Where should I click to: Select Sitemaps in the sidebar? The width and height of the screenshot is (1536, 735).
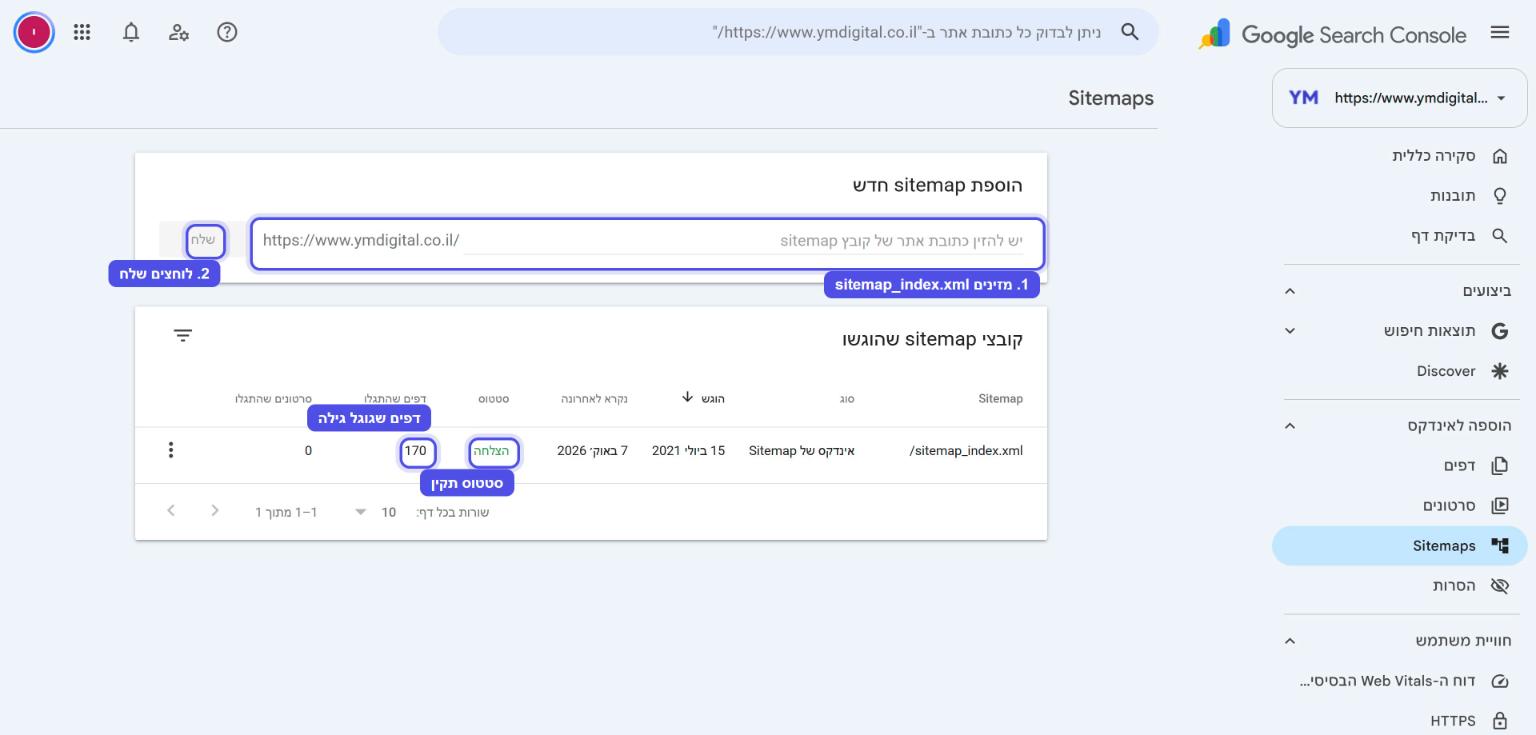pos(1399,546)
